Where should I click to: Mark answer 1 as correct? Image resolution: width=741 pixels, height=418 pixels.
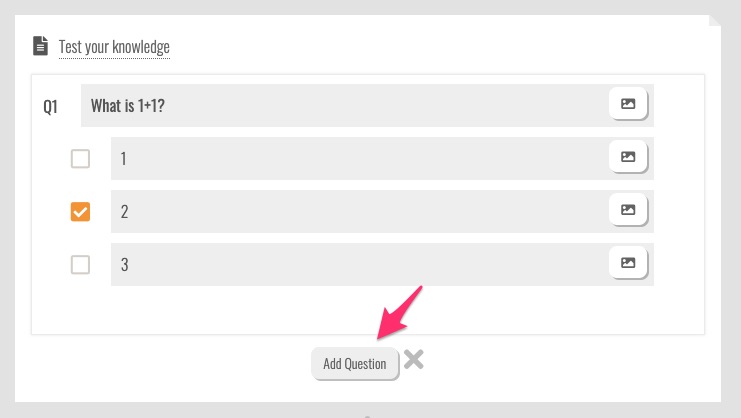80,158
